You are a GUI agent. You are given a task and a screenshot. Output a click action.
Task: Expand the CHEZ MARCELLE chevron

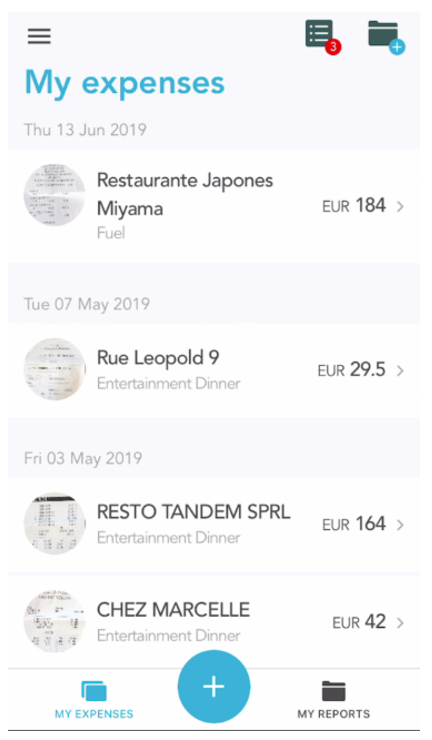tap(400, 622)
